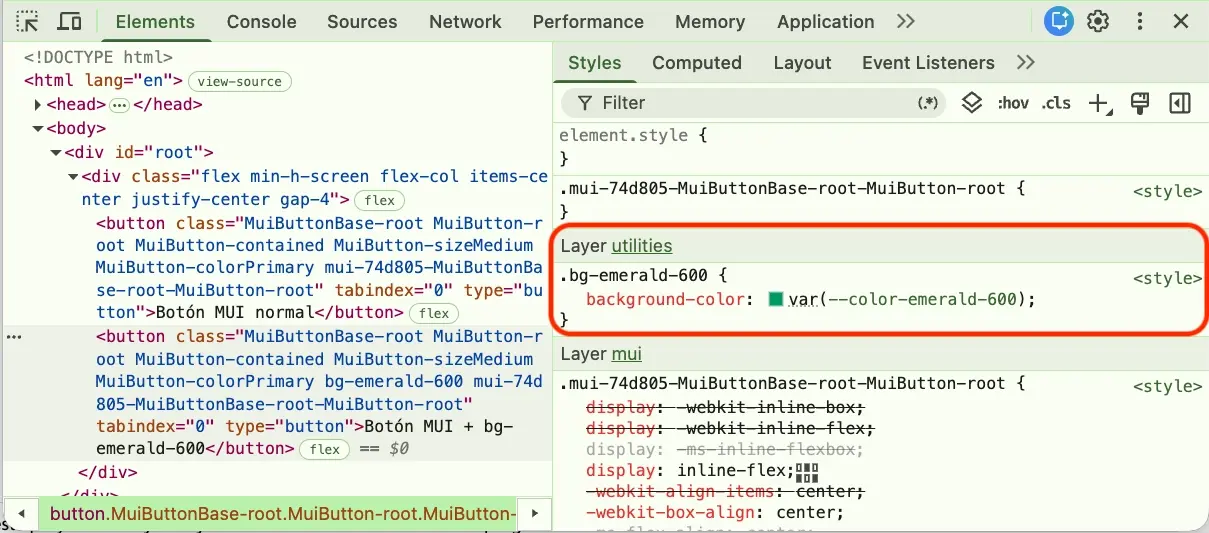Click flex badge after Botón MUI normal
Viewport: 1209px width, 533px height.
(434, 313)
